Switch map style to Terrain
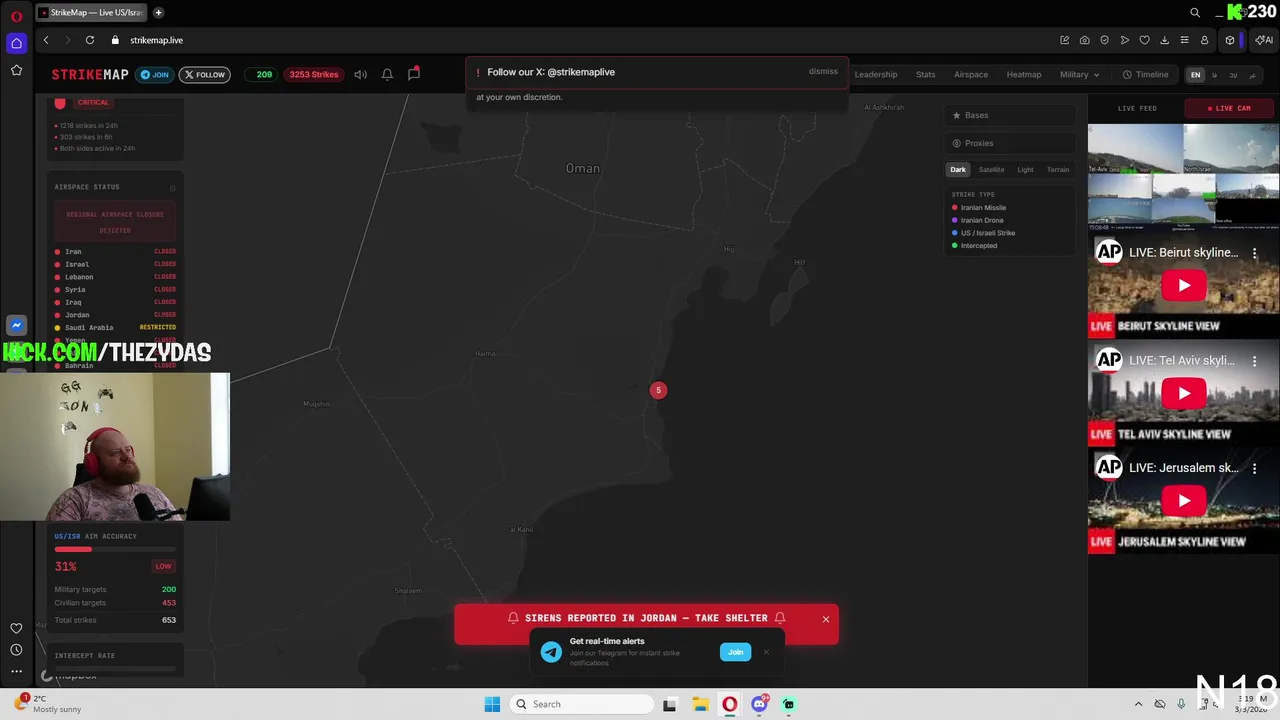1280x720 pixels. (x=1058, y=170)
